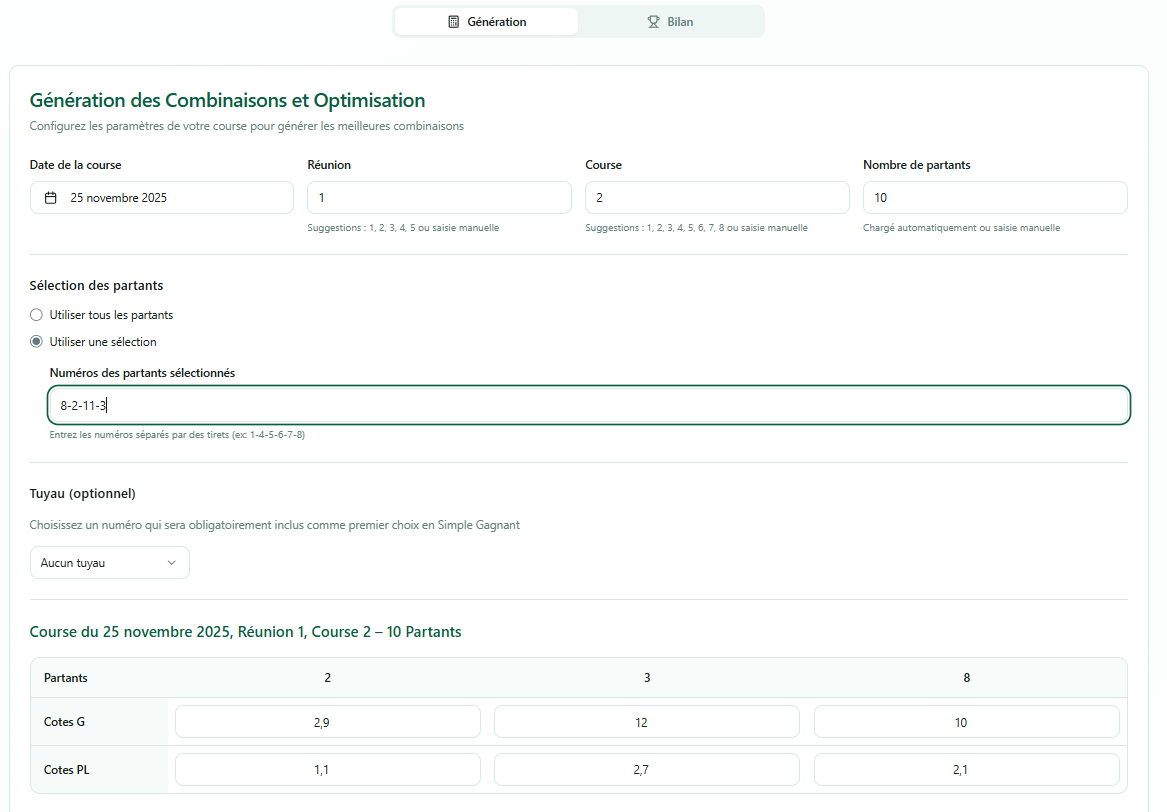Click the calendar icon in date field
Image resolution: width=1167 pixels, height=812 pixels.
click(51, 198)
